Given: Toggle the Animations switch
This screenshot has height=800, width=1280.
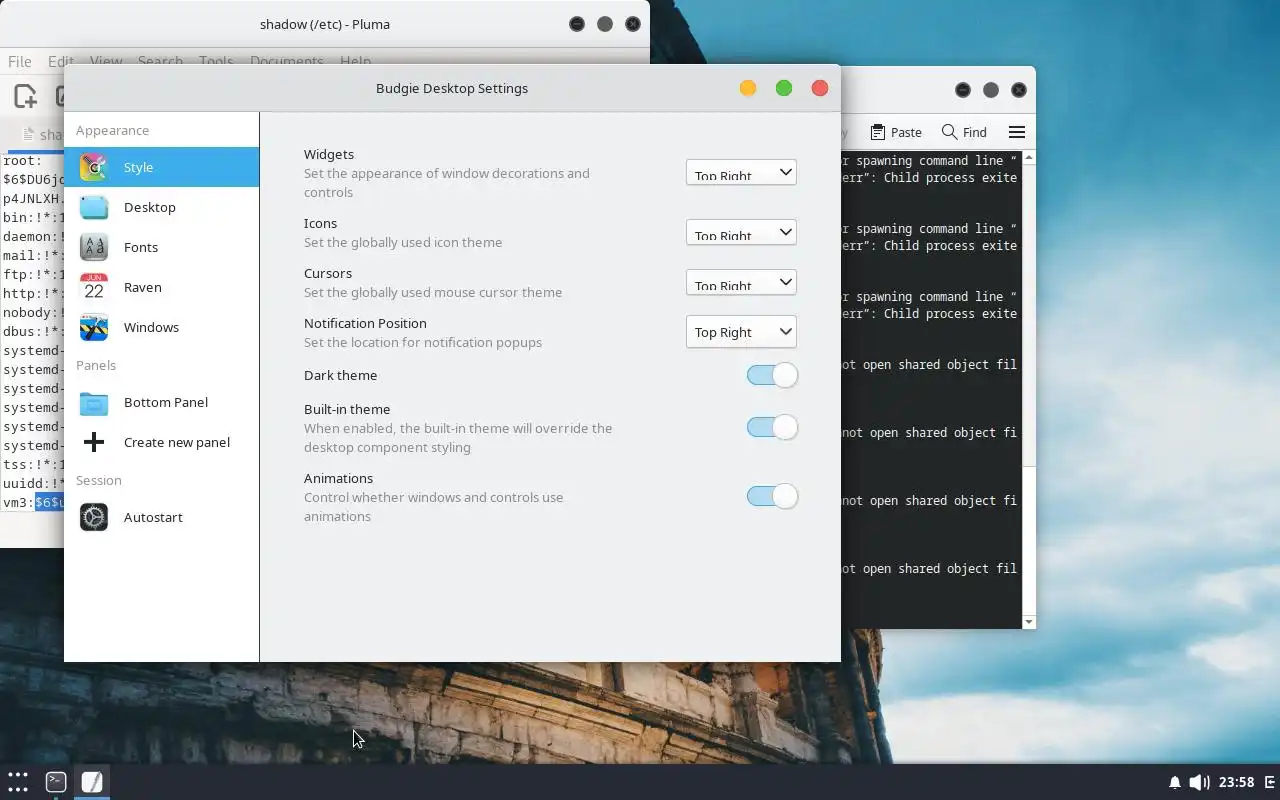Looking at the screenshot, I should pyautogui.click(x=772, y=496).
